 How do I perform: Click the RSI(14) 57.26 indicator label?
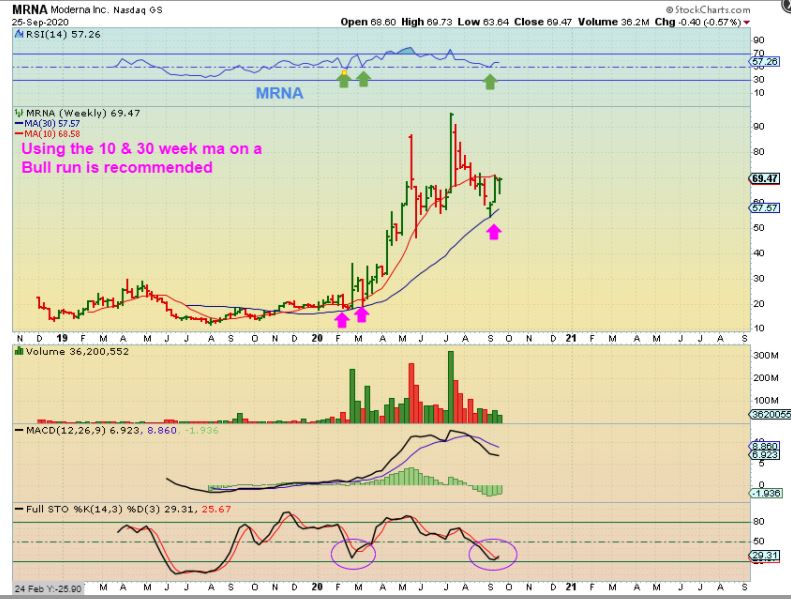pyautogui.click(x=48, y=33)
